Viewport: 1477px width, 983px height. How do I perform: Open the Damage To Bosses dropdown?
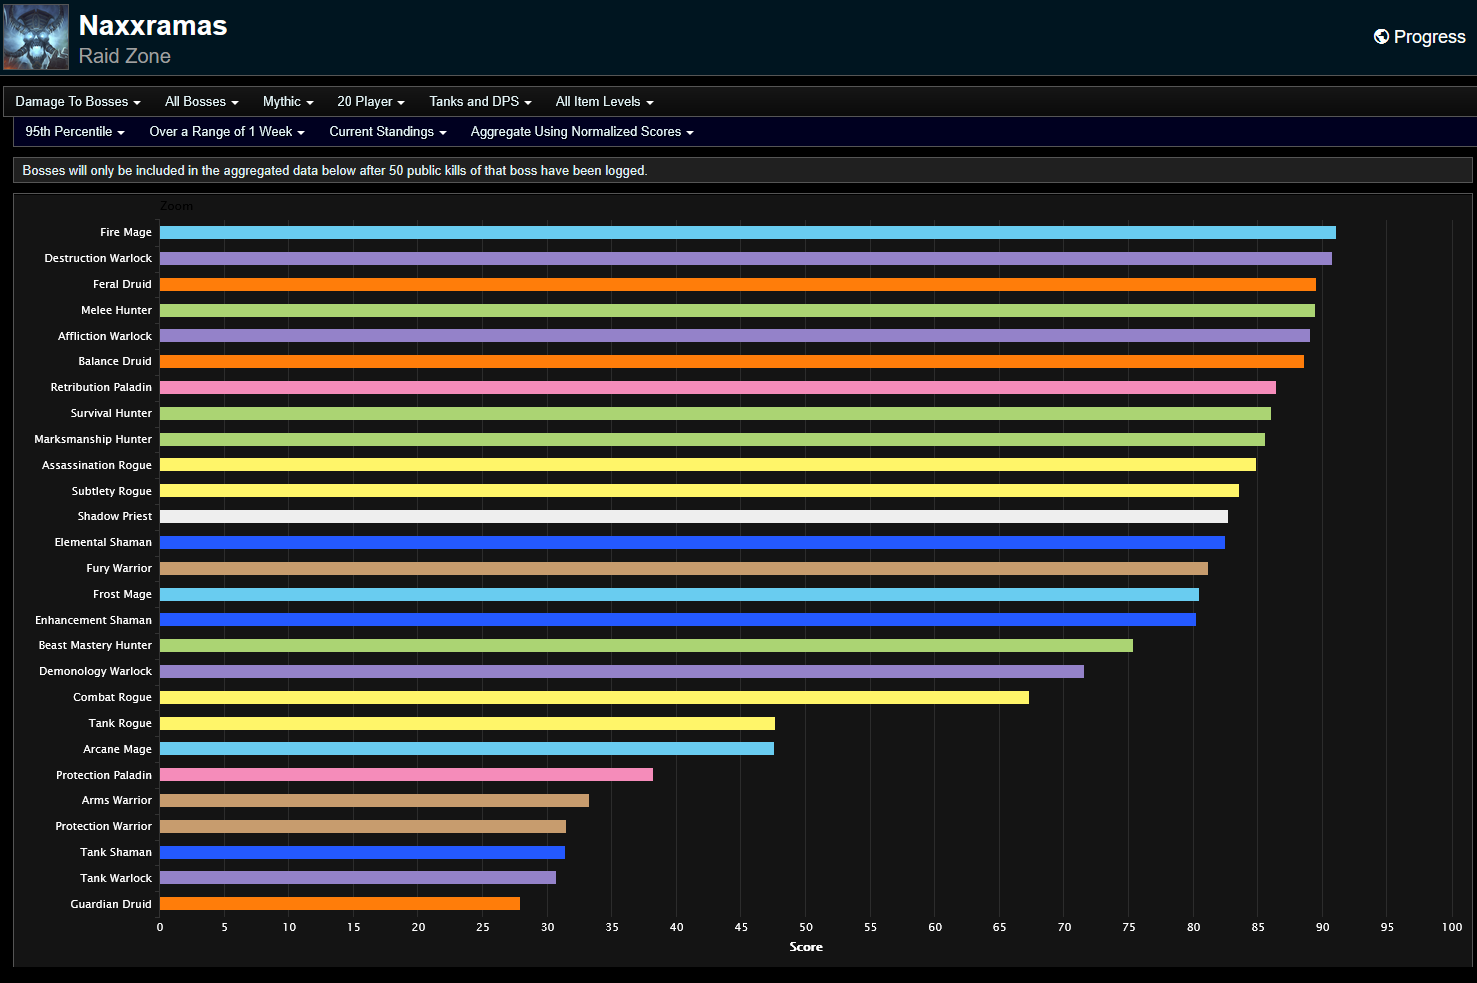click(x=77, y=102)
